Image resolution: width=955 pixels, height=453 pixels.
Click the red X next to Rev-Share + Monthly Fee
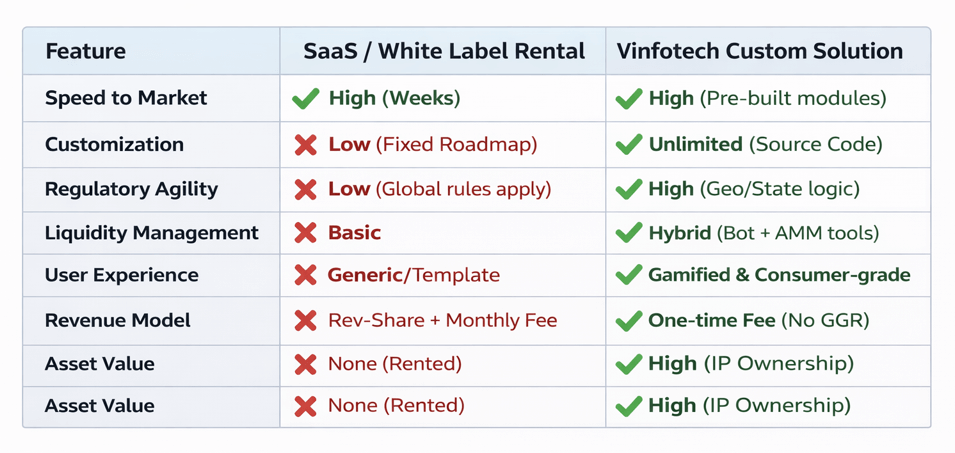[x=305, y=320]
